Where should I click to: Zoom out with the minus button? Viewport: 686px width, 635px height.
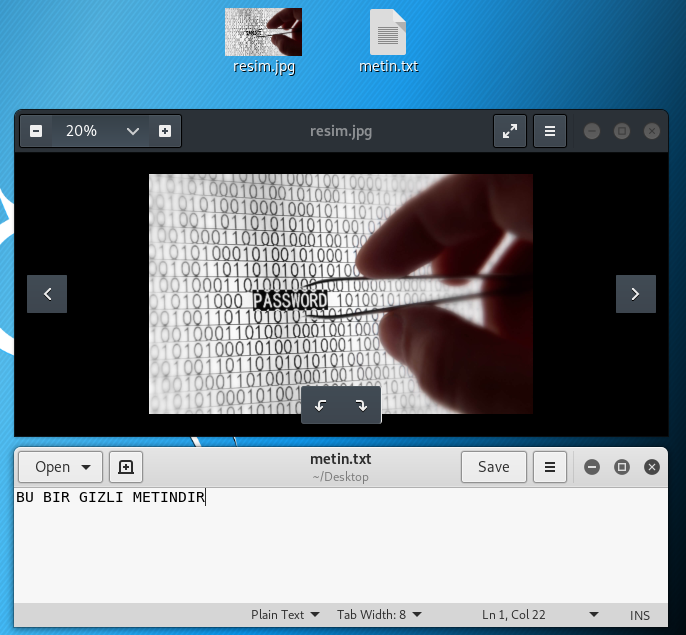[x=36, y=131]
